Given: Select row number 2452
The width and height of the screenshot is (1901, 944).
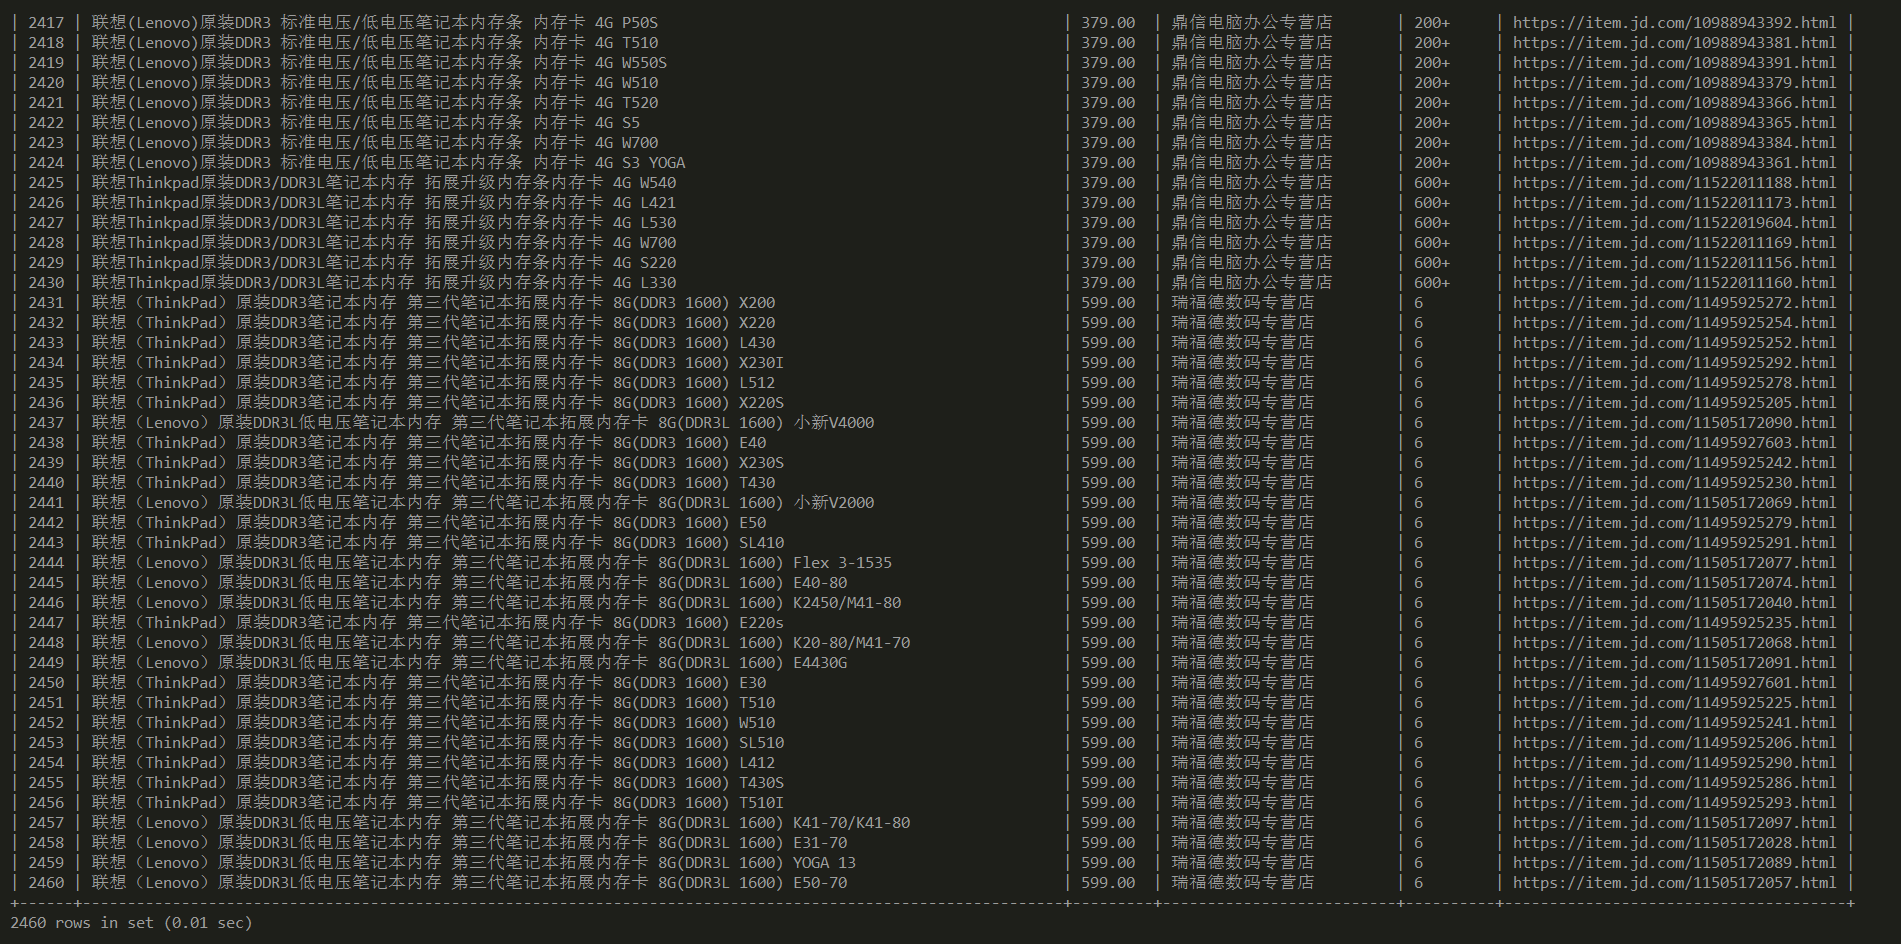Looking at the screenshot, I should [46, 722].
